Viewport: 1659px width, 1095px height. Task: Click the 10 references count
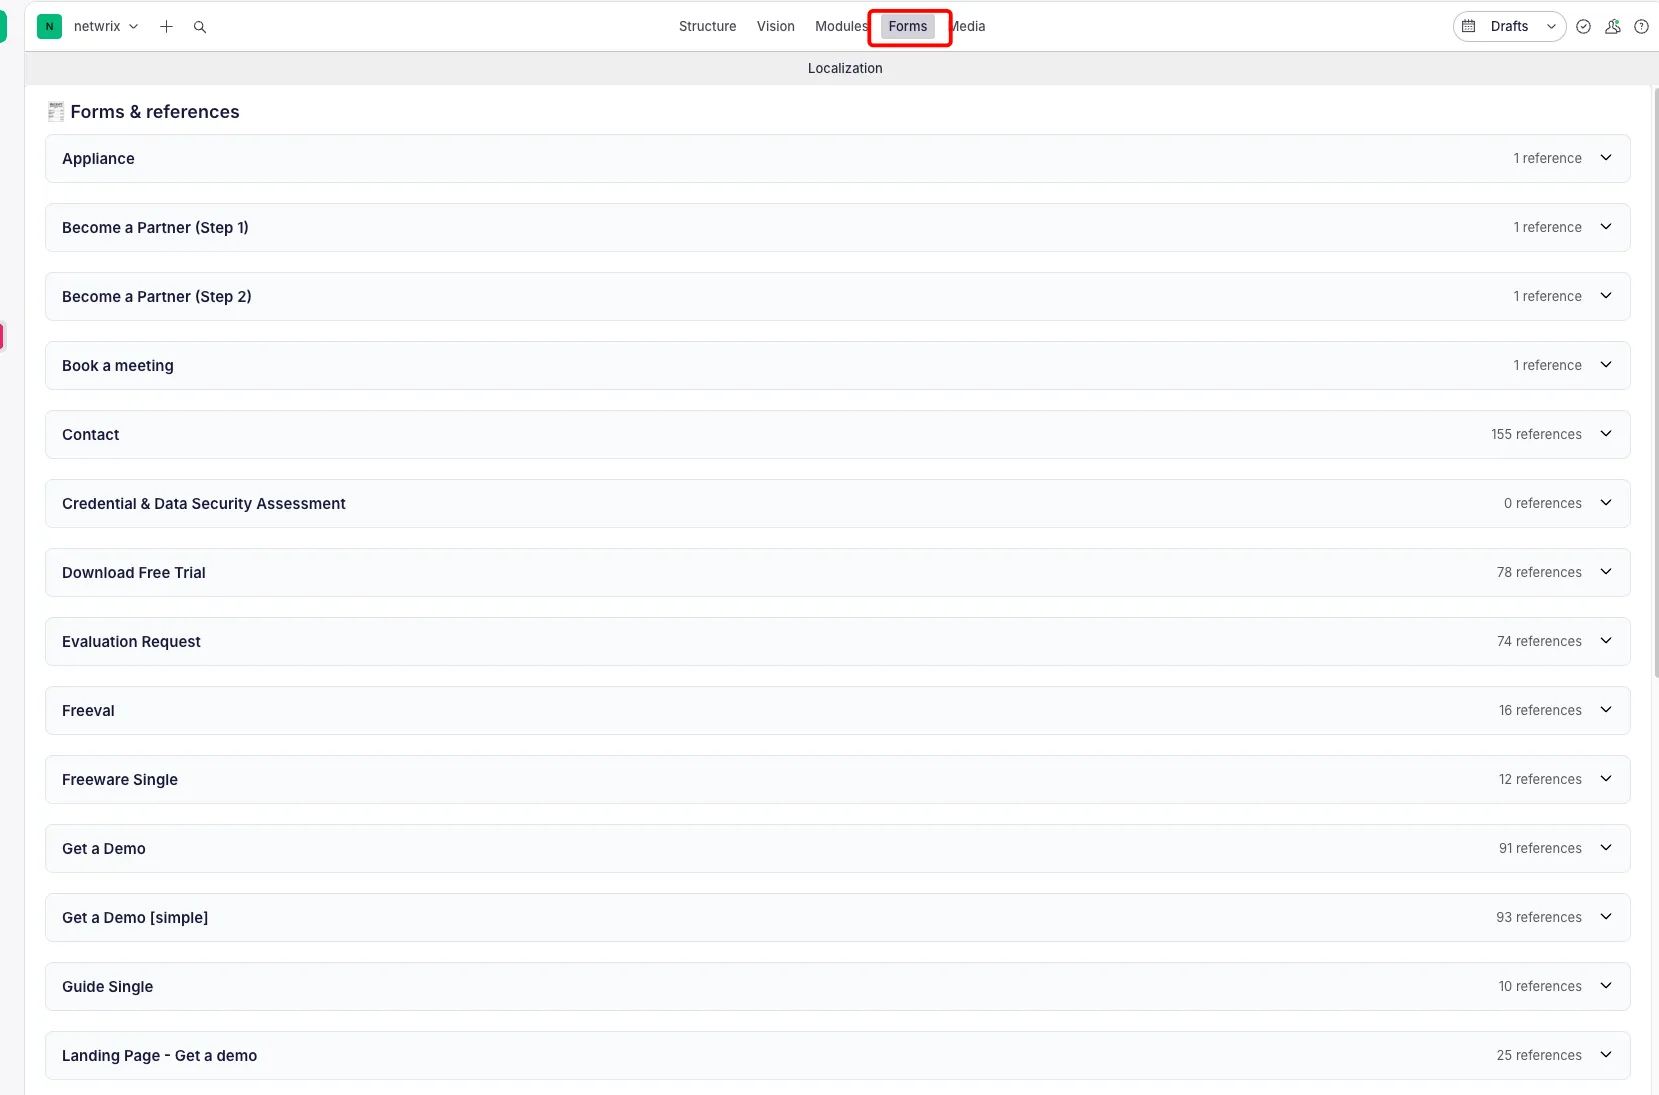[x=1540, y=986]
